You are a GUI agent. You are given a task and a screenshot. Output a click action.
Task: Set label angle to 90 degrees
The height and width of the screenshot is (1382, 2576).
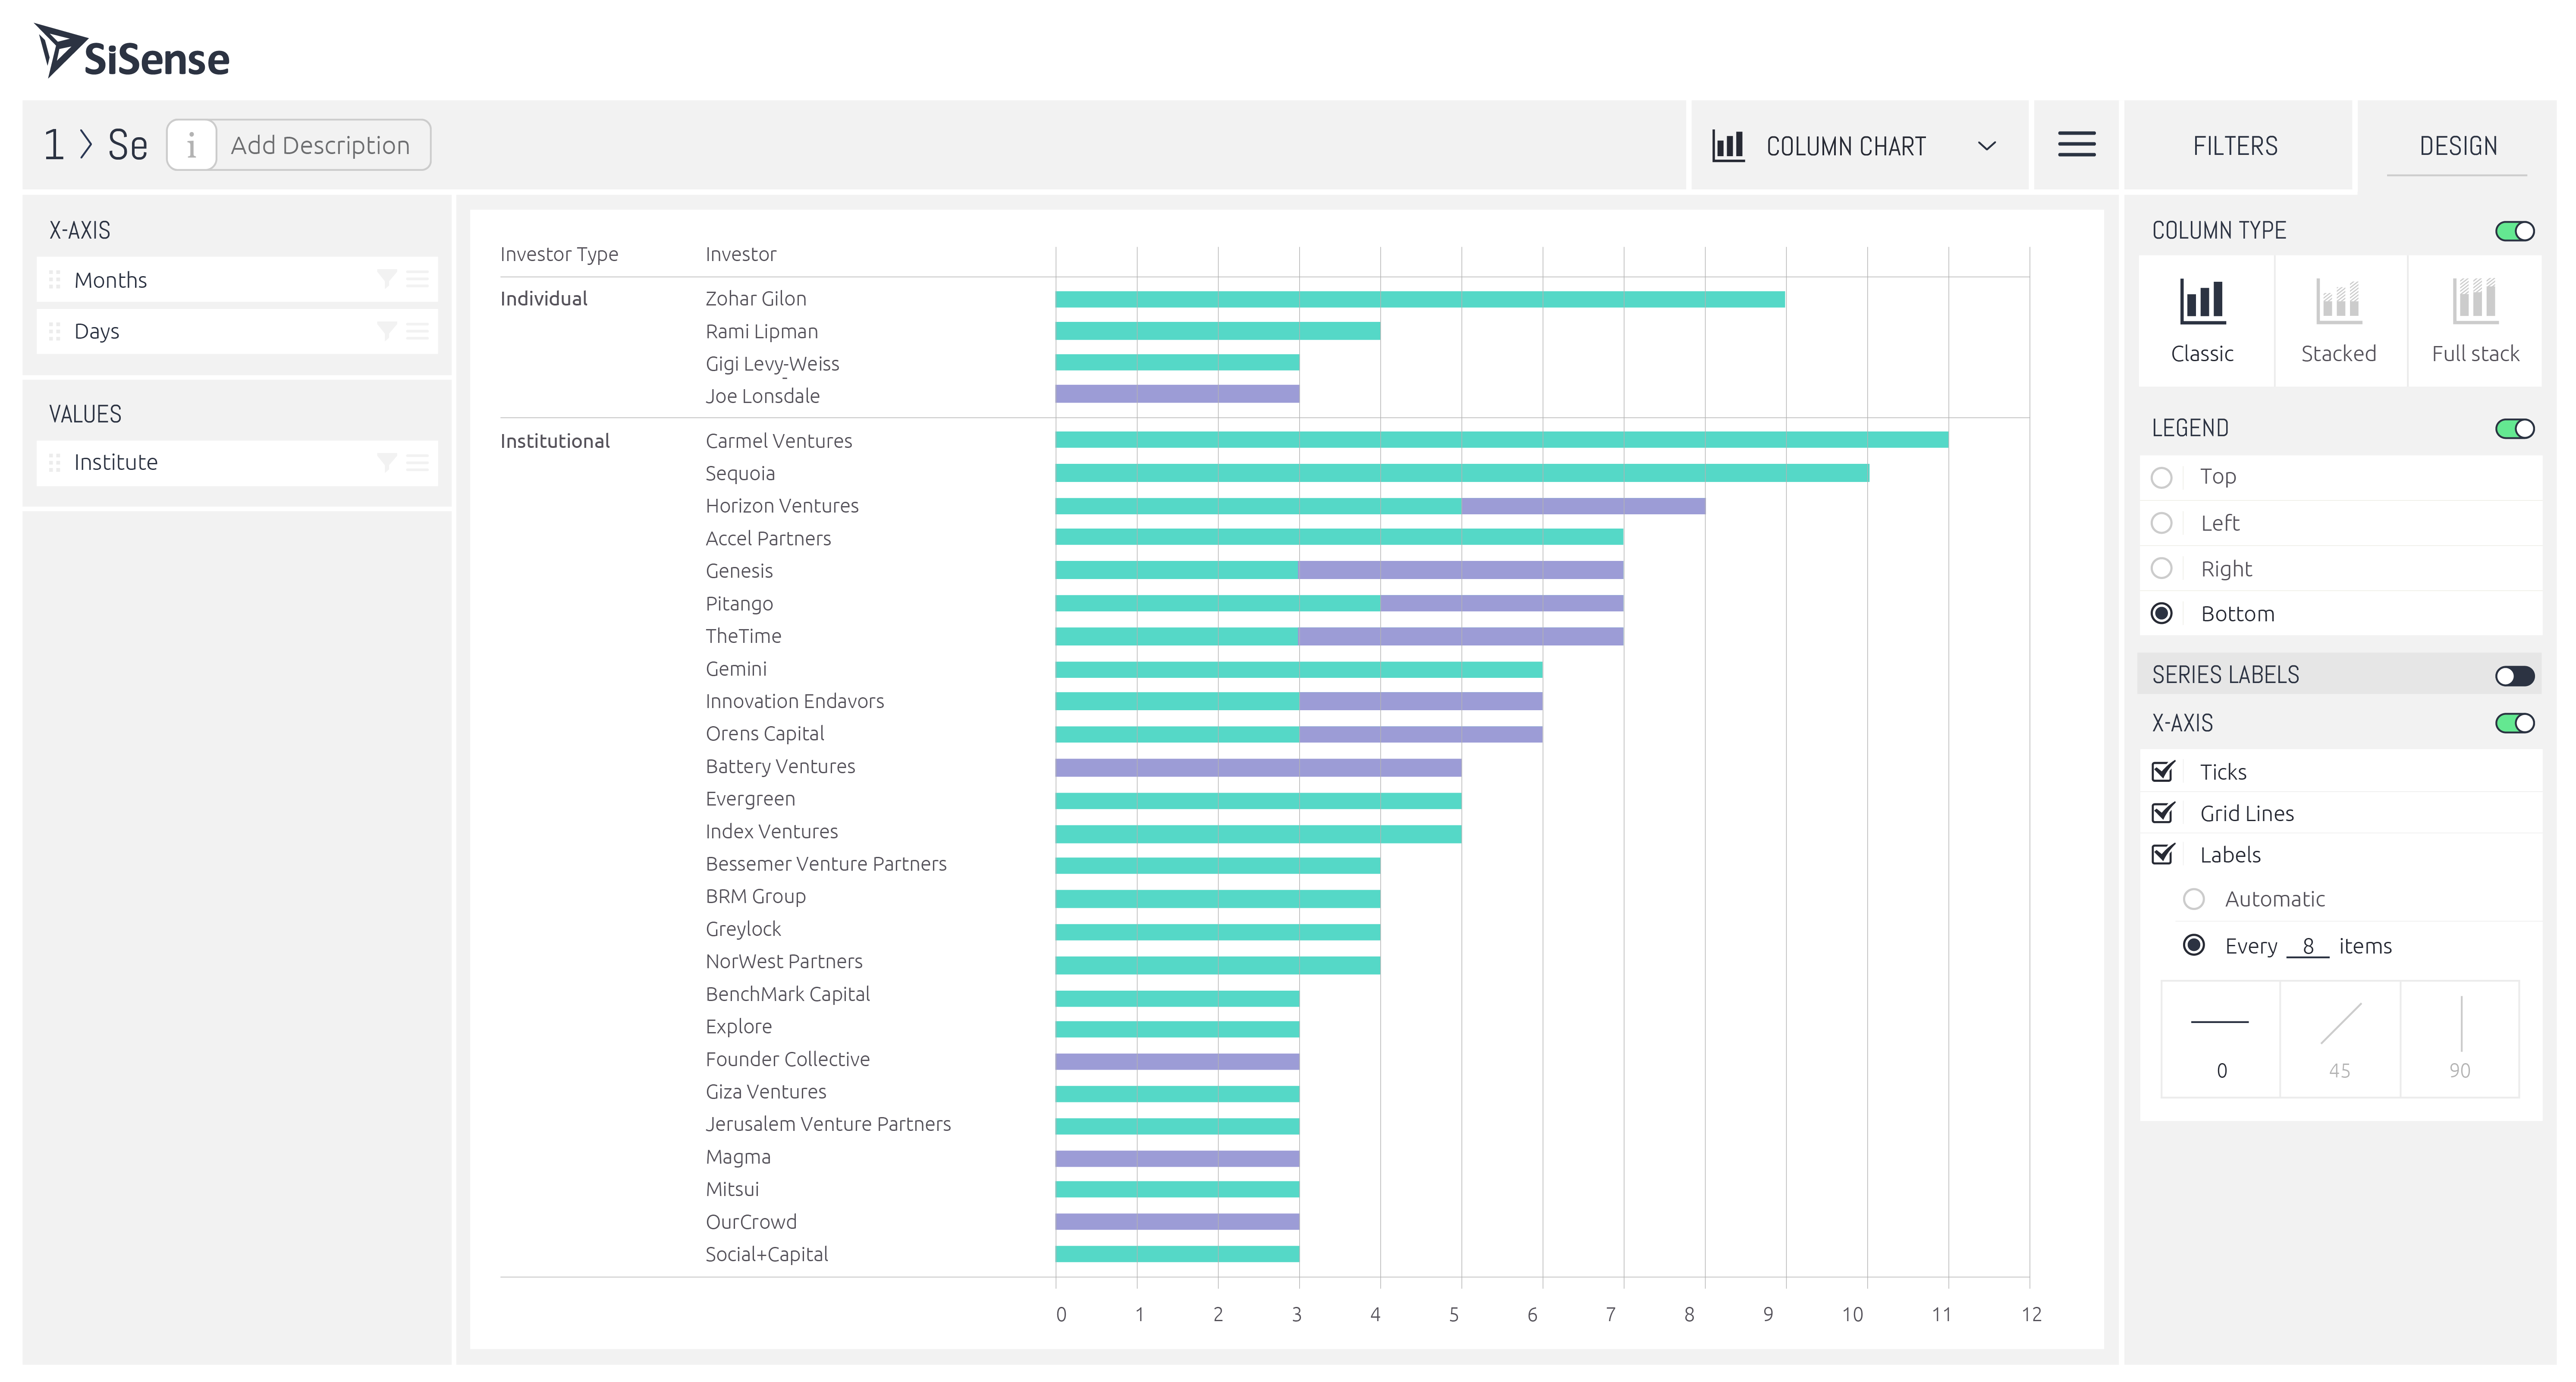coord(2460,1039)
